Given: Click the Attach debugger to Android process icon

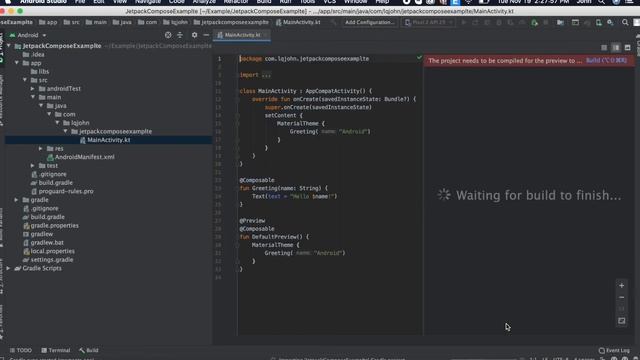Looking at the screenshot, I should tap(534, 22).
